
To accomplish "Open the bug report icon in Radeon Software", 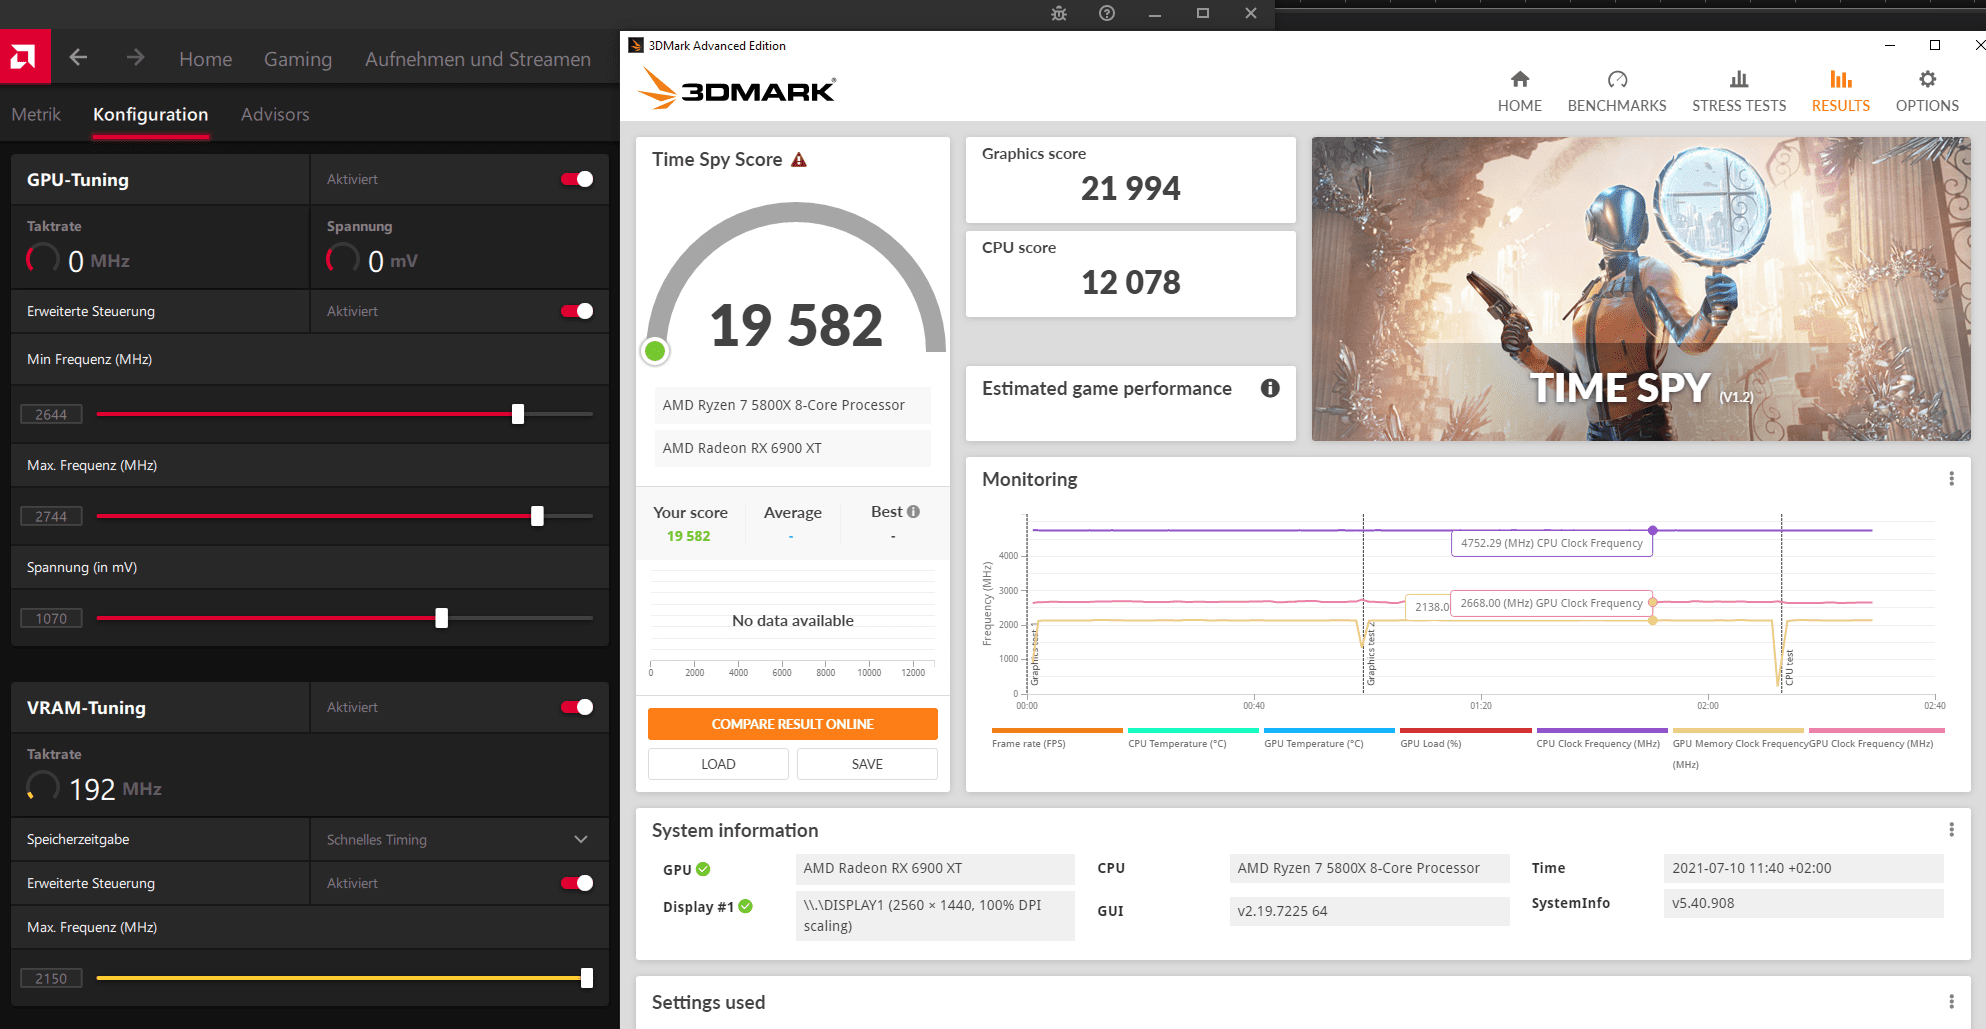I will 1059,13.
